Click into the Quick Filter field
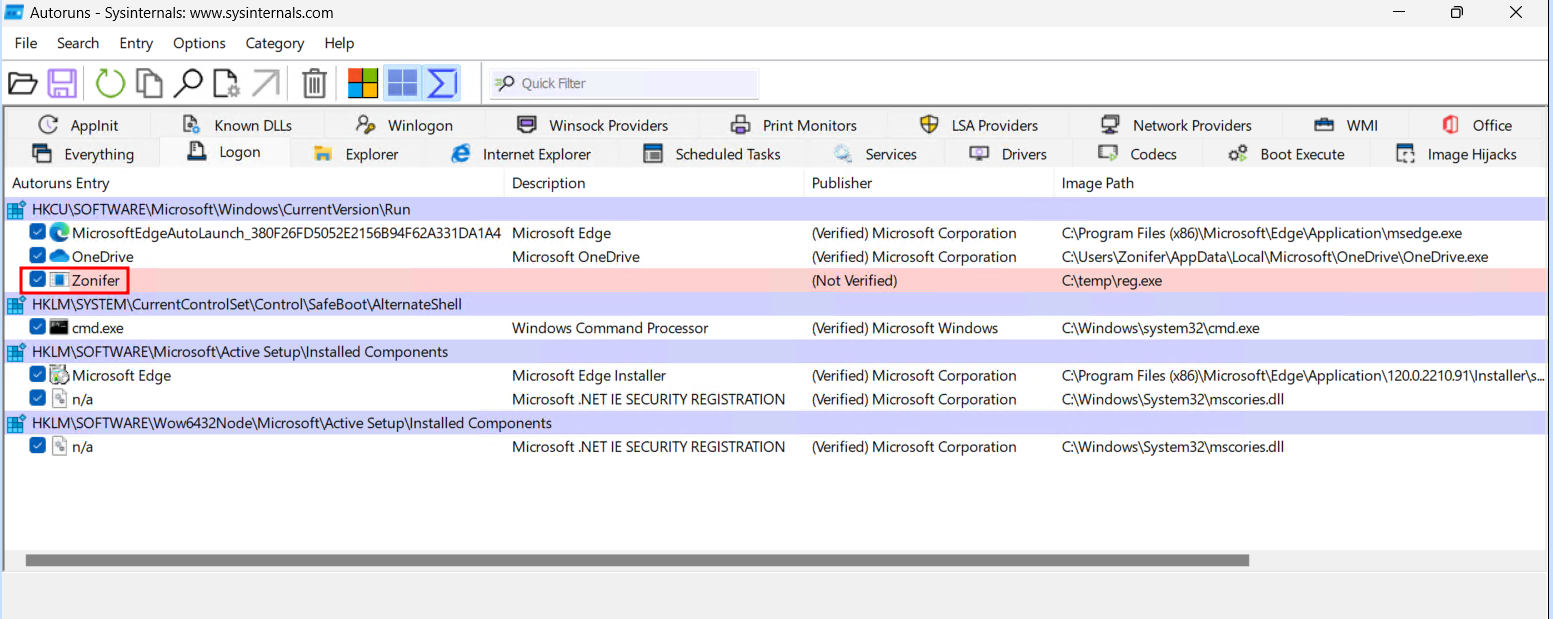 [x=626, y=83]
